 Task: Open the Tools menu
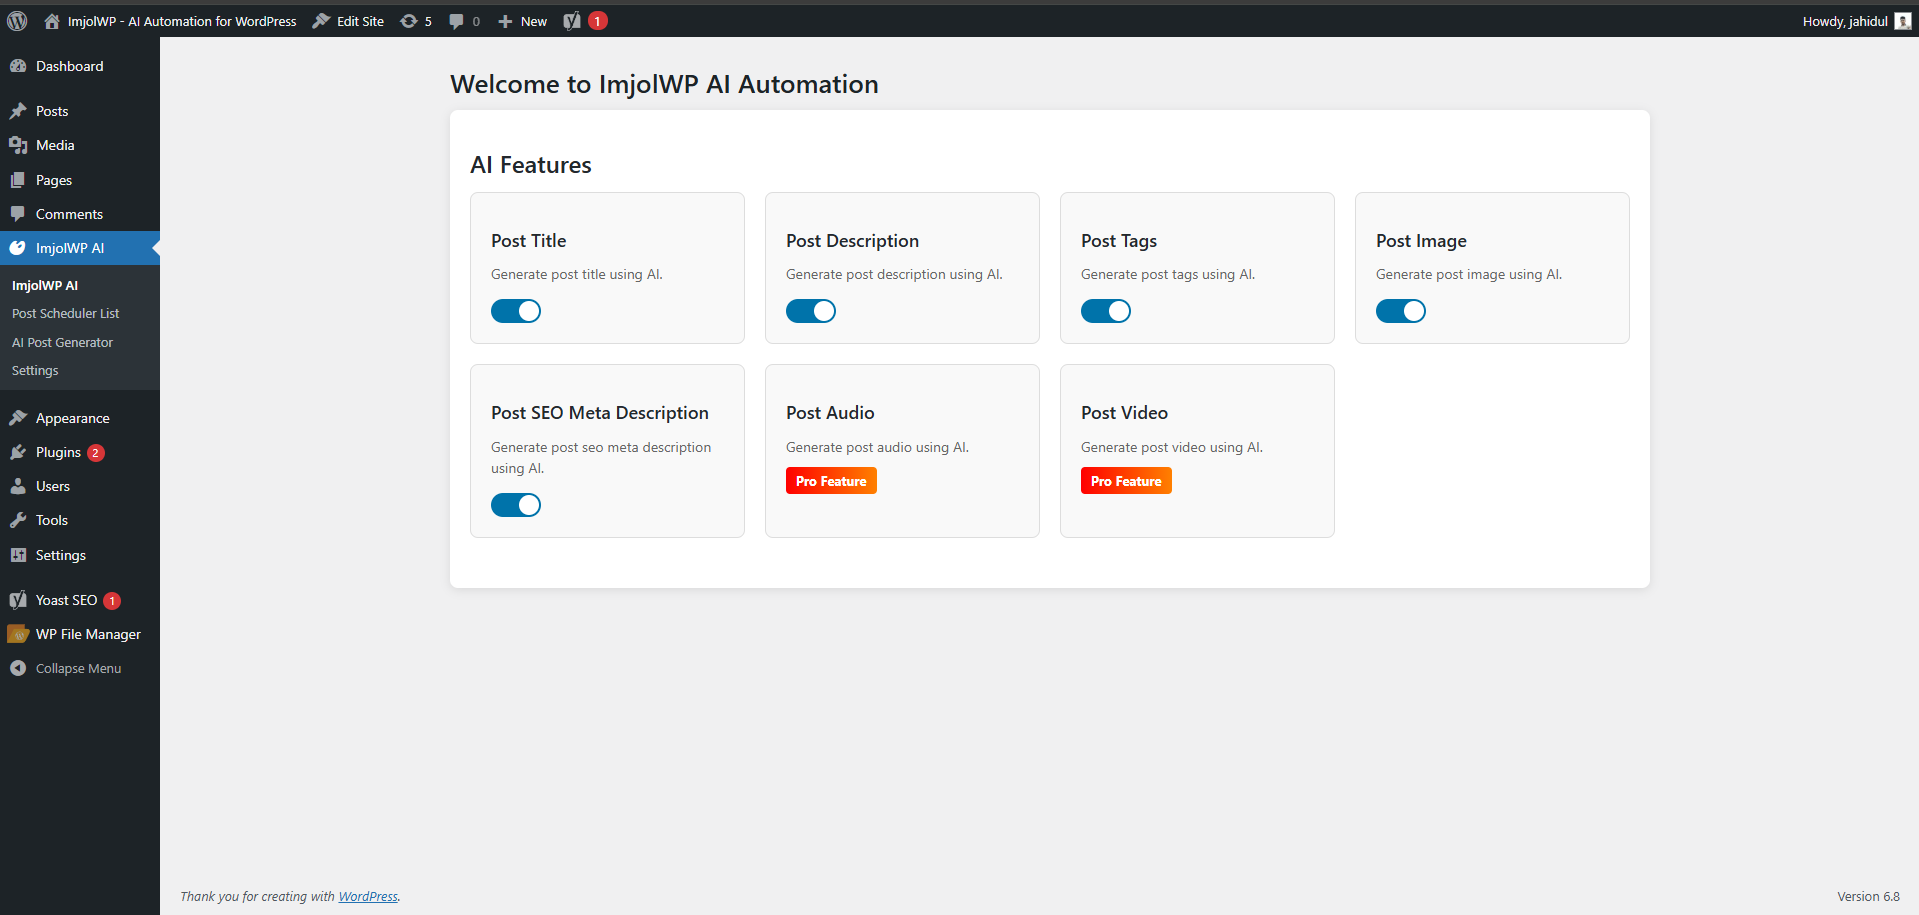tap(80, 520)
